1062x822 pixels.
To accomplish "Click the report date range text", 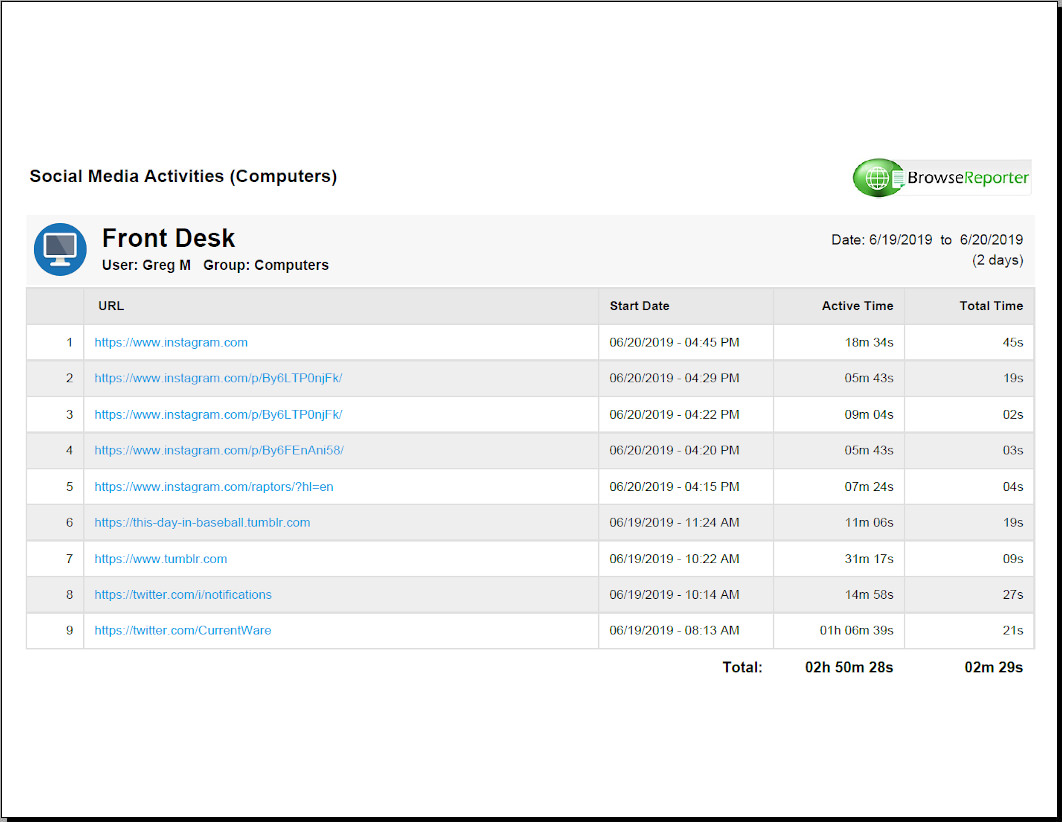I will click(x=926, y=240).
